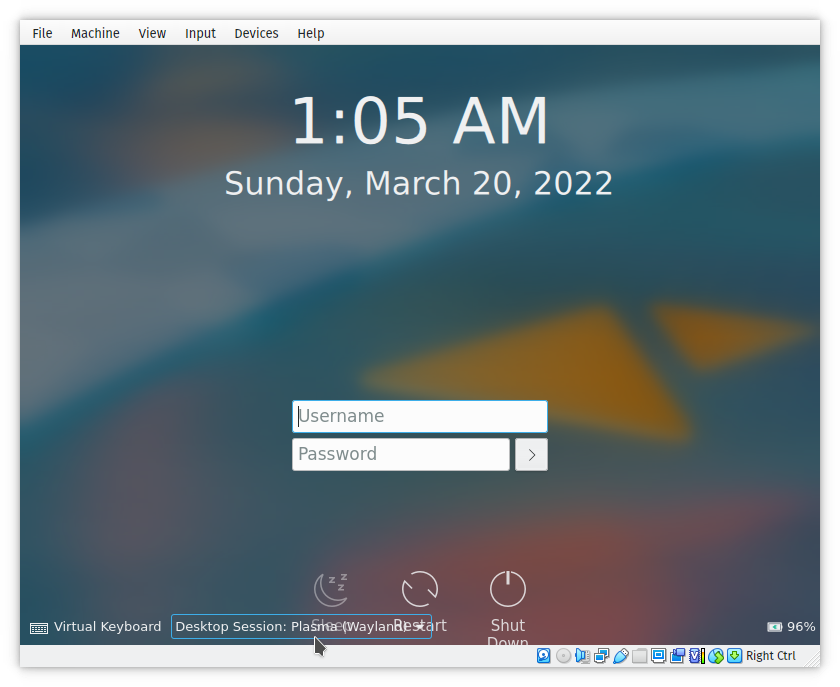The width and height of the screenshot is (840, 687).
Task: Click the Sleep moon icon
Action: click(x=331, y=589)
